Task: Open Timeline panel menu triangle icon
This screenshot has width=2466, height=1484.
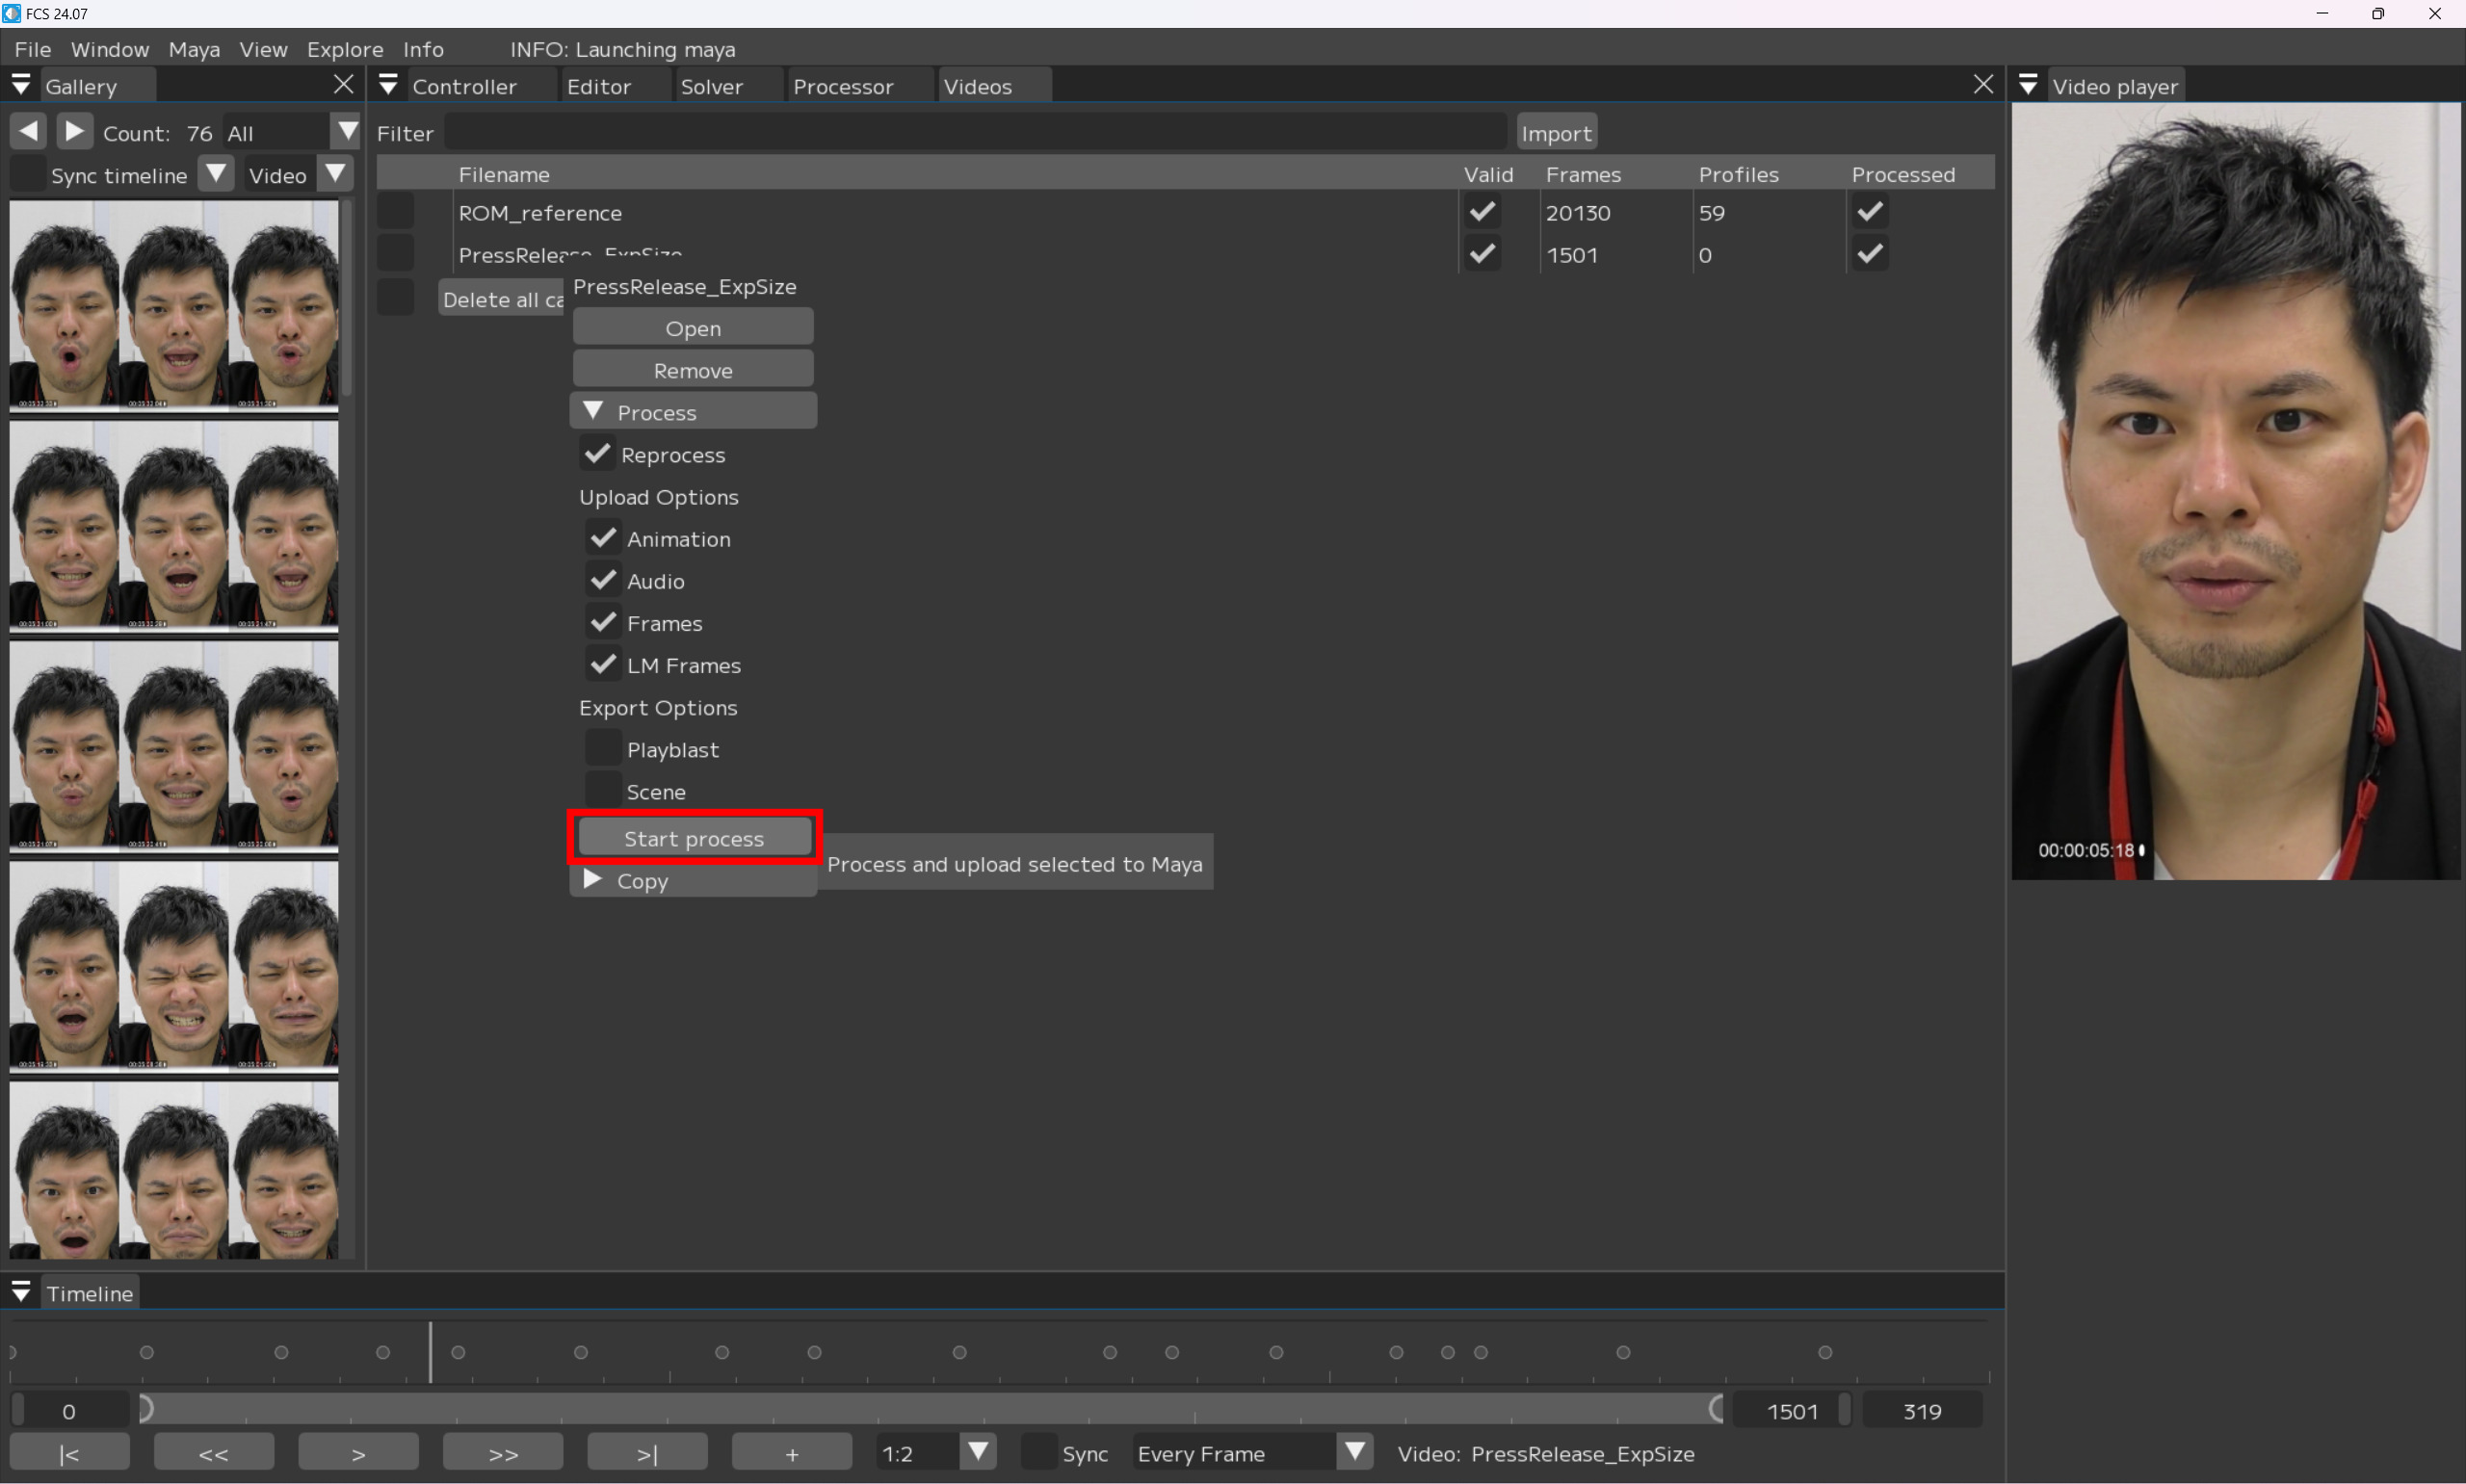Action: point(21,1292)
